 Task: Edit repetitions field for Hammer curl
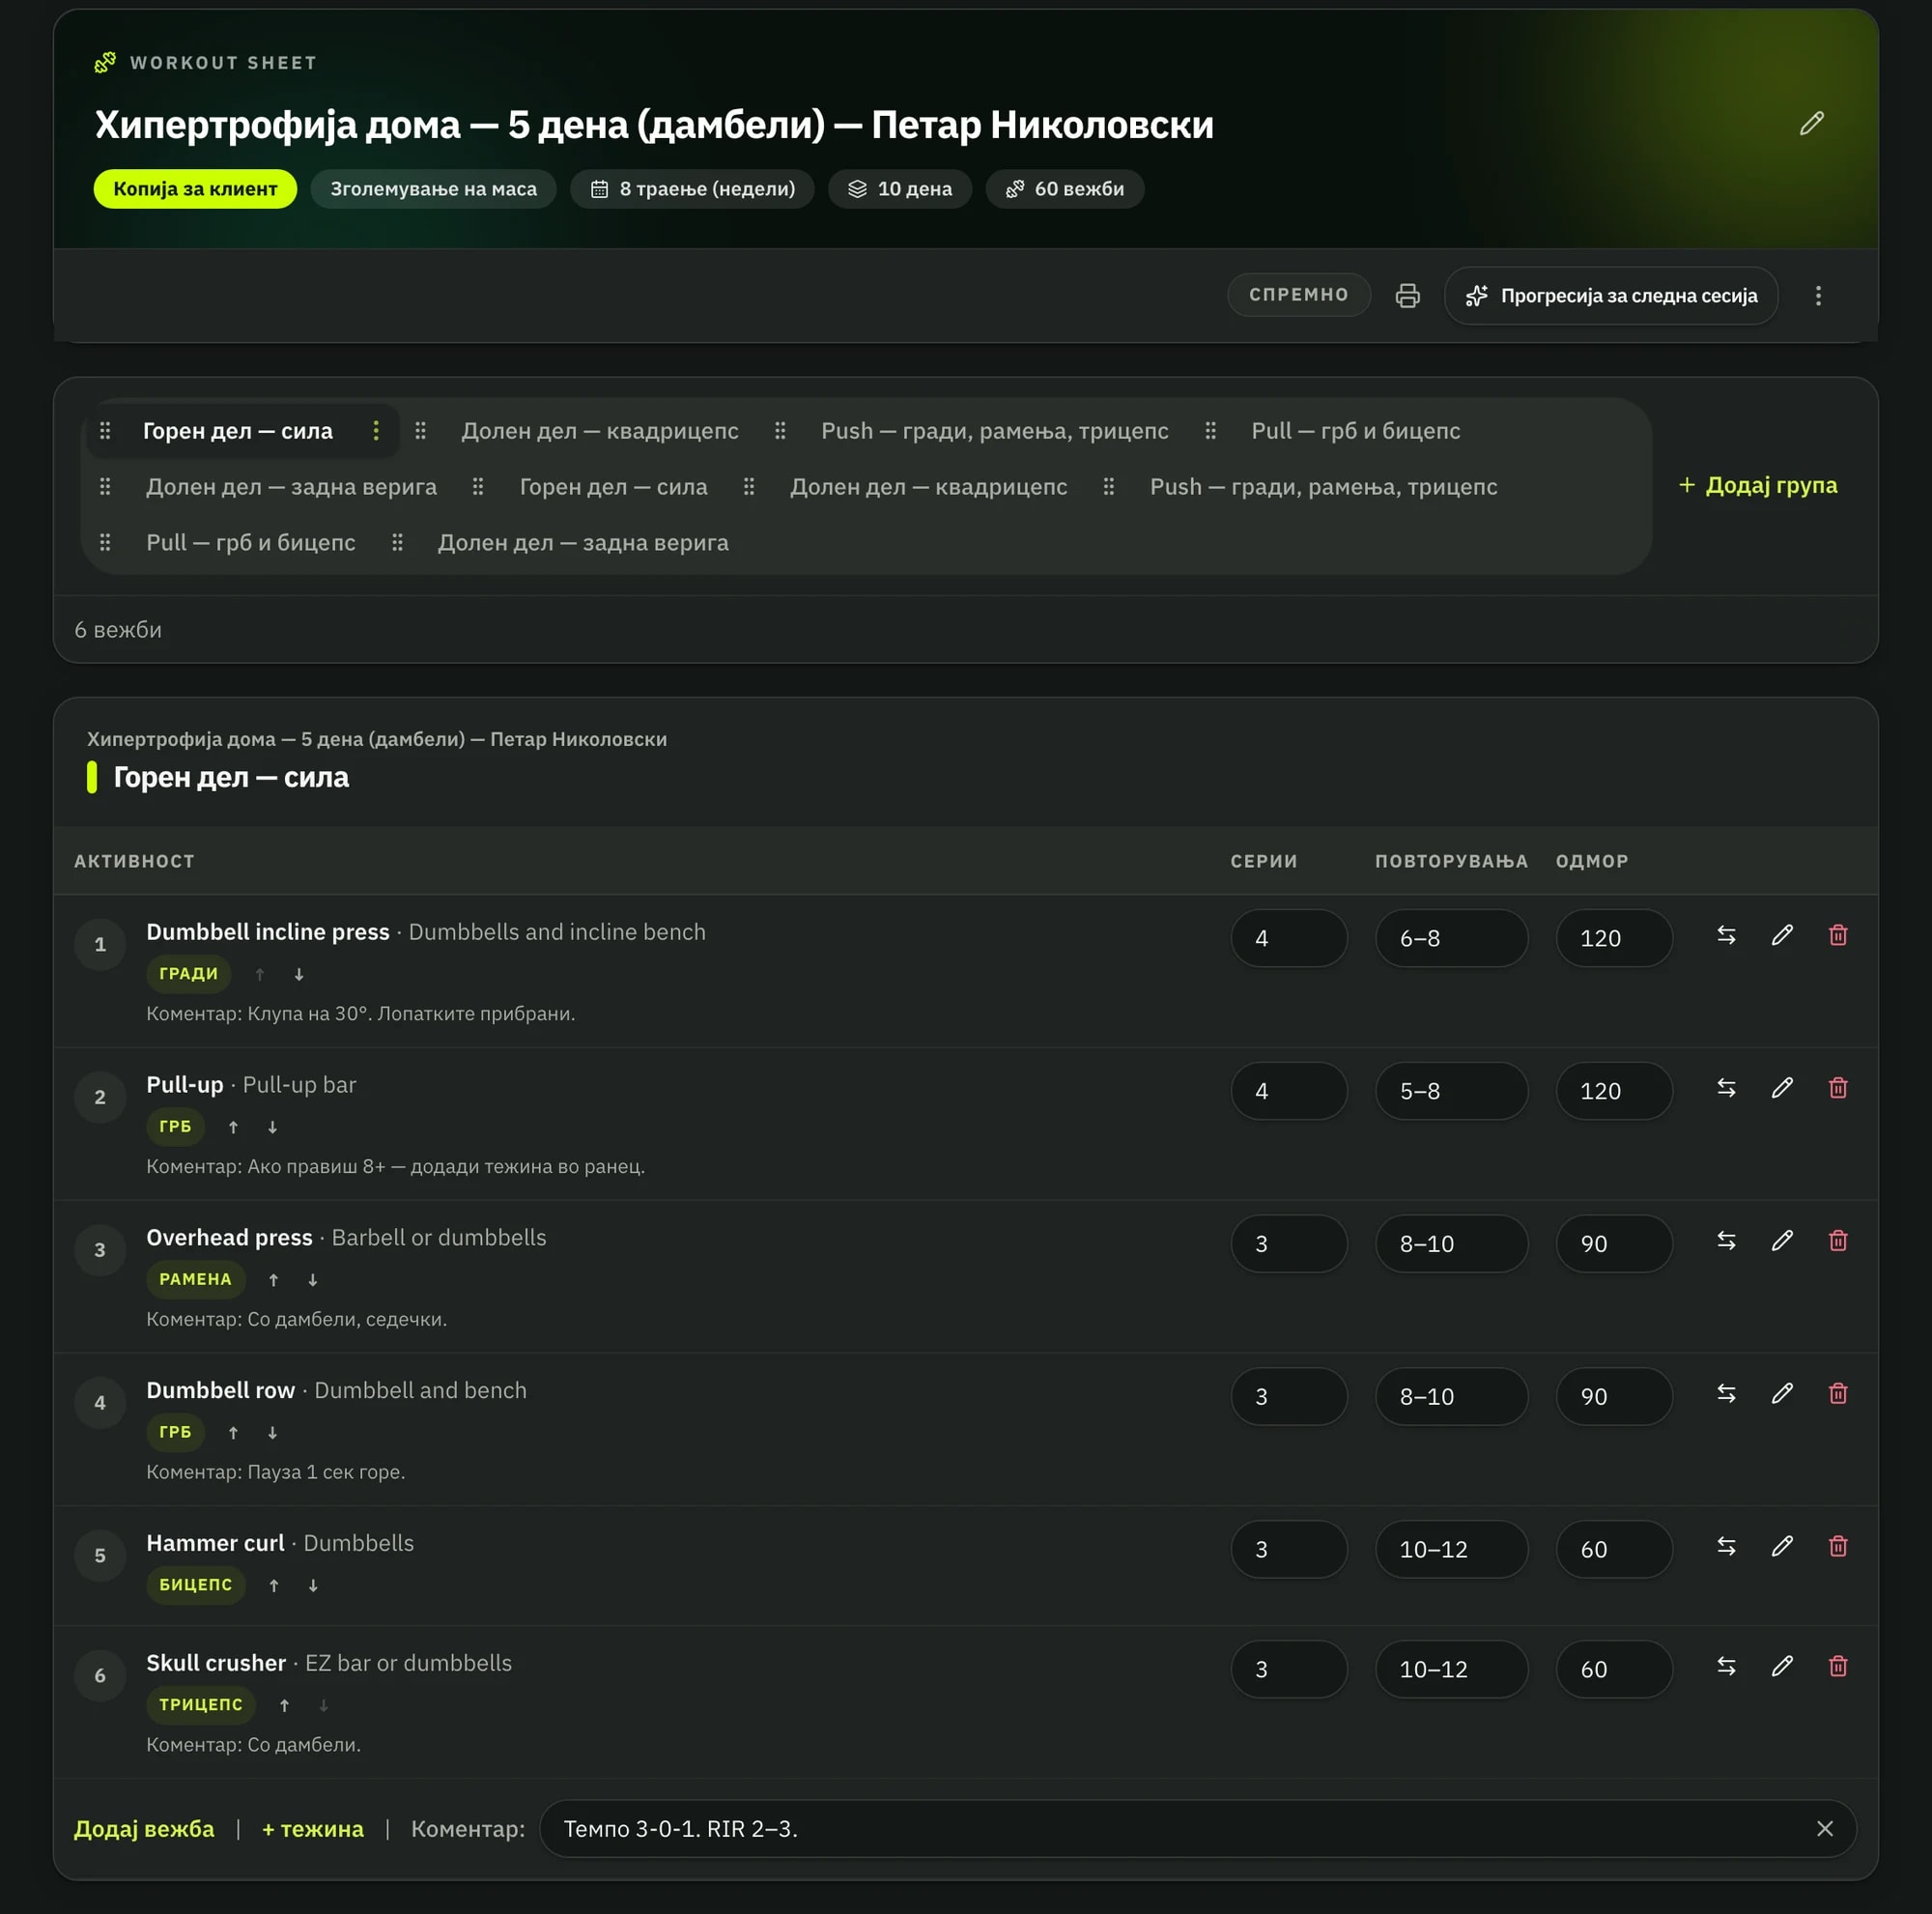coord(1451,1550)
